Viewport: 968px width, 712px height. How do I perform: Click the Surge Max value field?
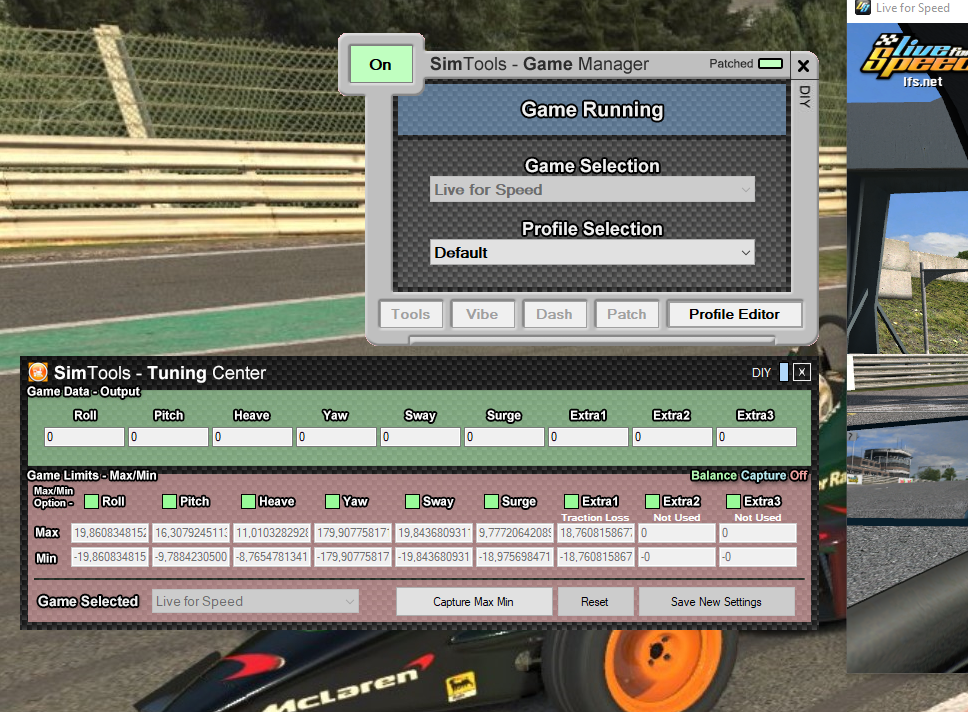pyautogui.click(x=514, y=533)
